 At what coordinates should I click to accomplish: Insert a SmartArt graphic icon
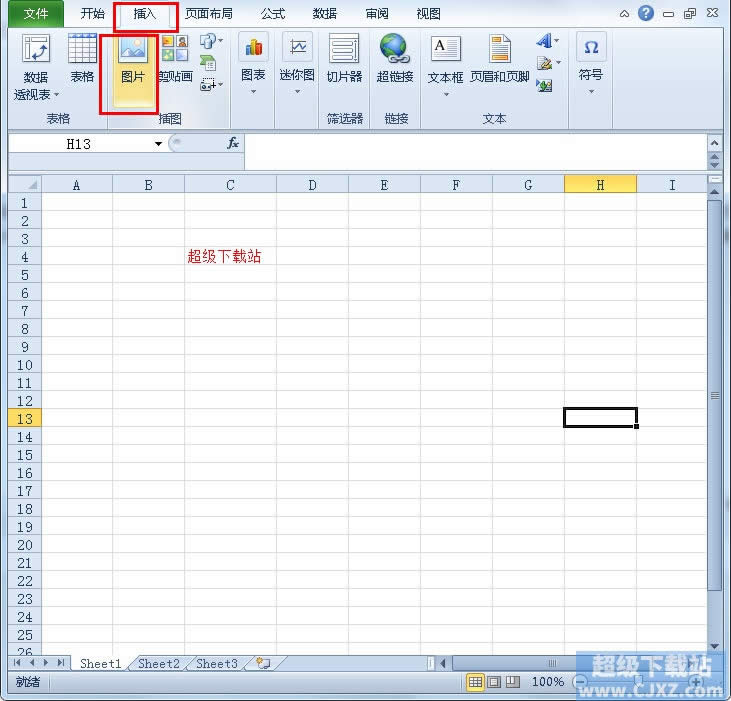208,63
